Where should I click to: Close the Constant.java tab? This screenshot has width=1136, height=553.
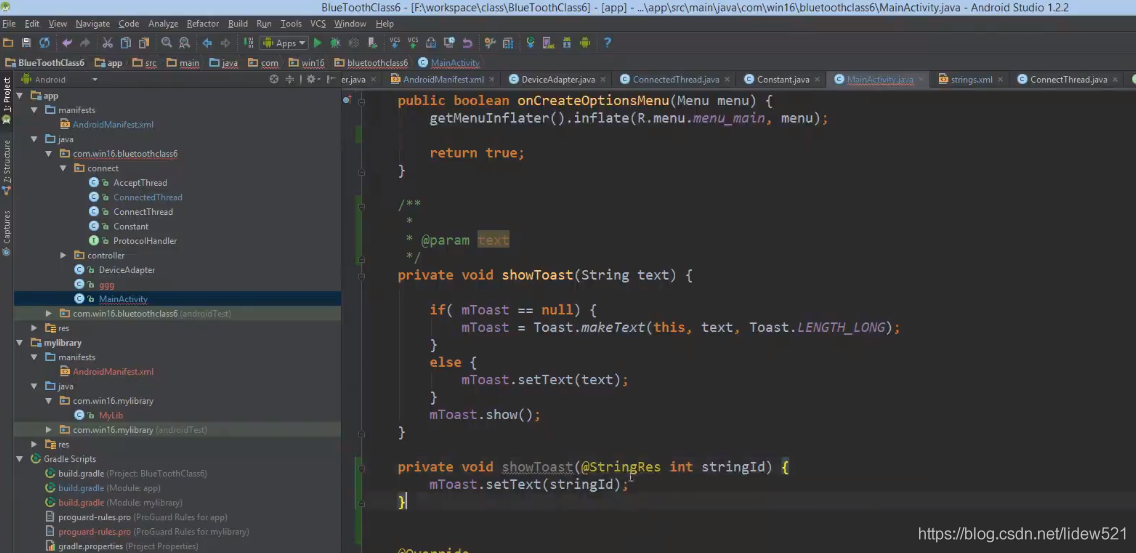point(817,80)
